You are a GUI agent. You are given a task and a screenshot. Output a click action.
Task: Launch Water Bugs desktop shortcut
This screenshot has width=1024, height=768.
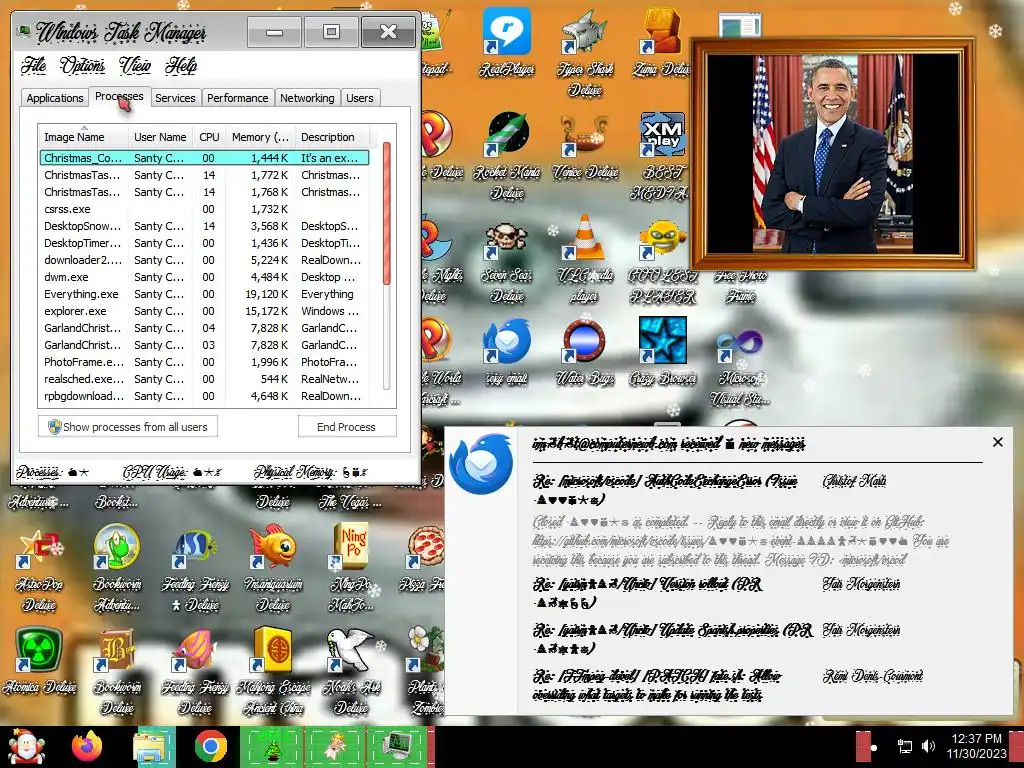[x=585, y=350]
